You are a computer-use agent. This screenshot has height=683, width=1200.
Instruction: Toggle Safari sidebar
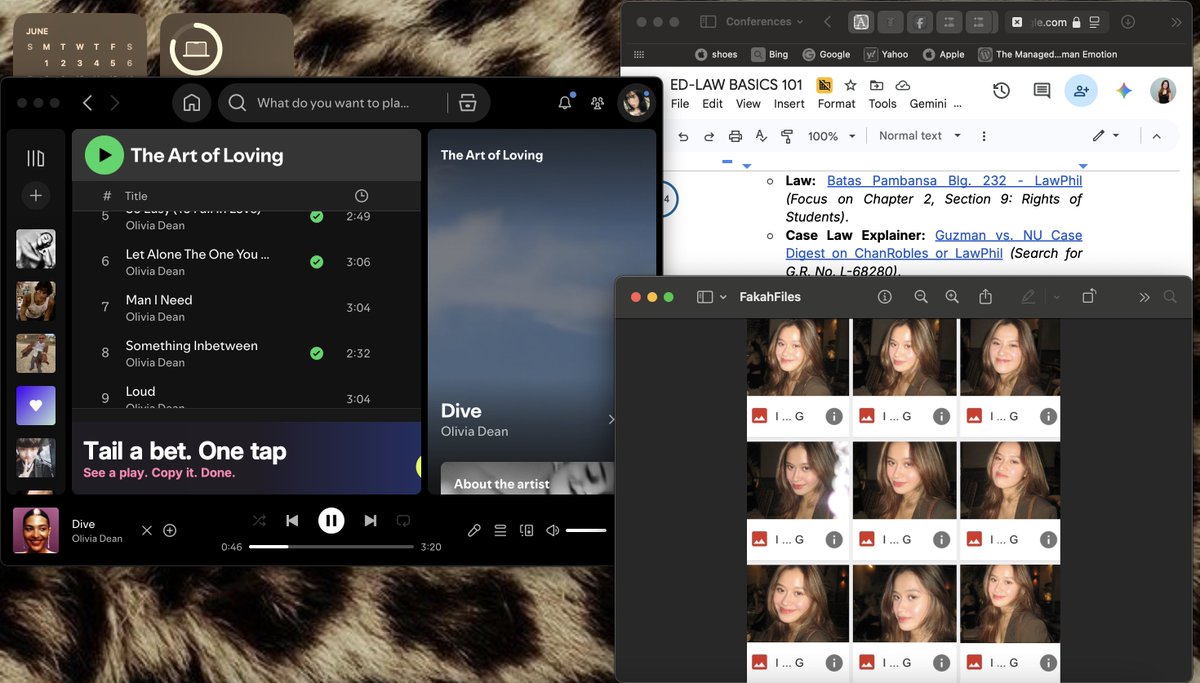tap(707, 22)
